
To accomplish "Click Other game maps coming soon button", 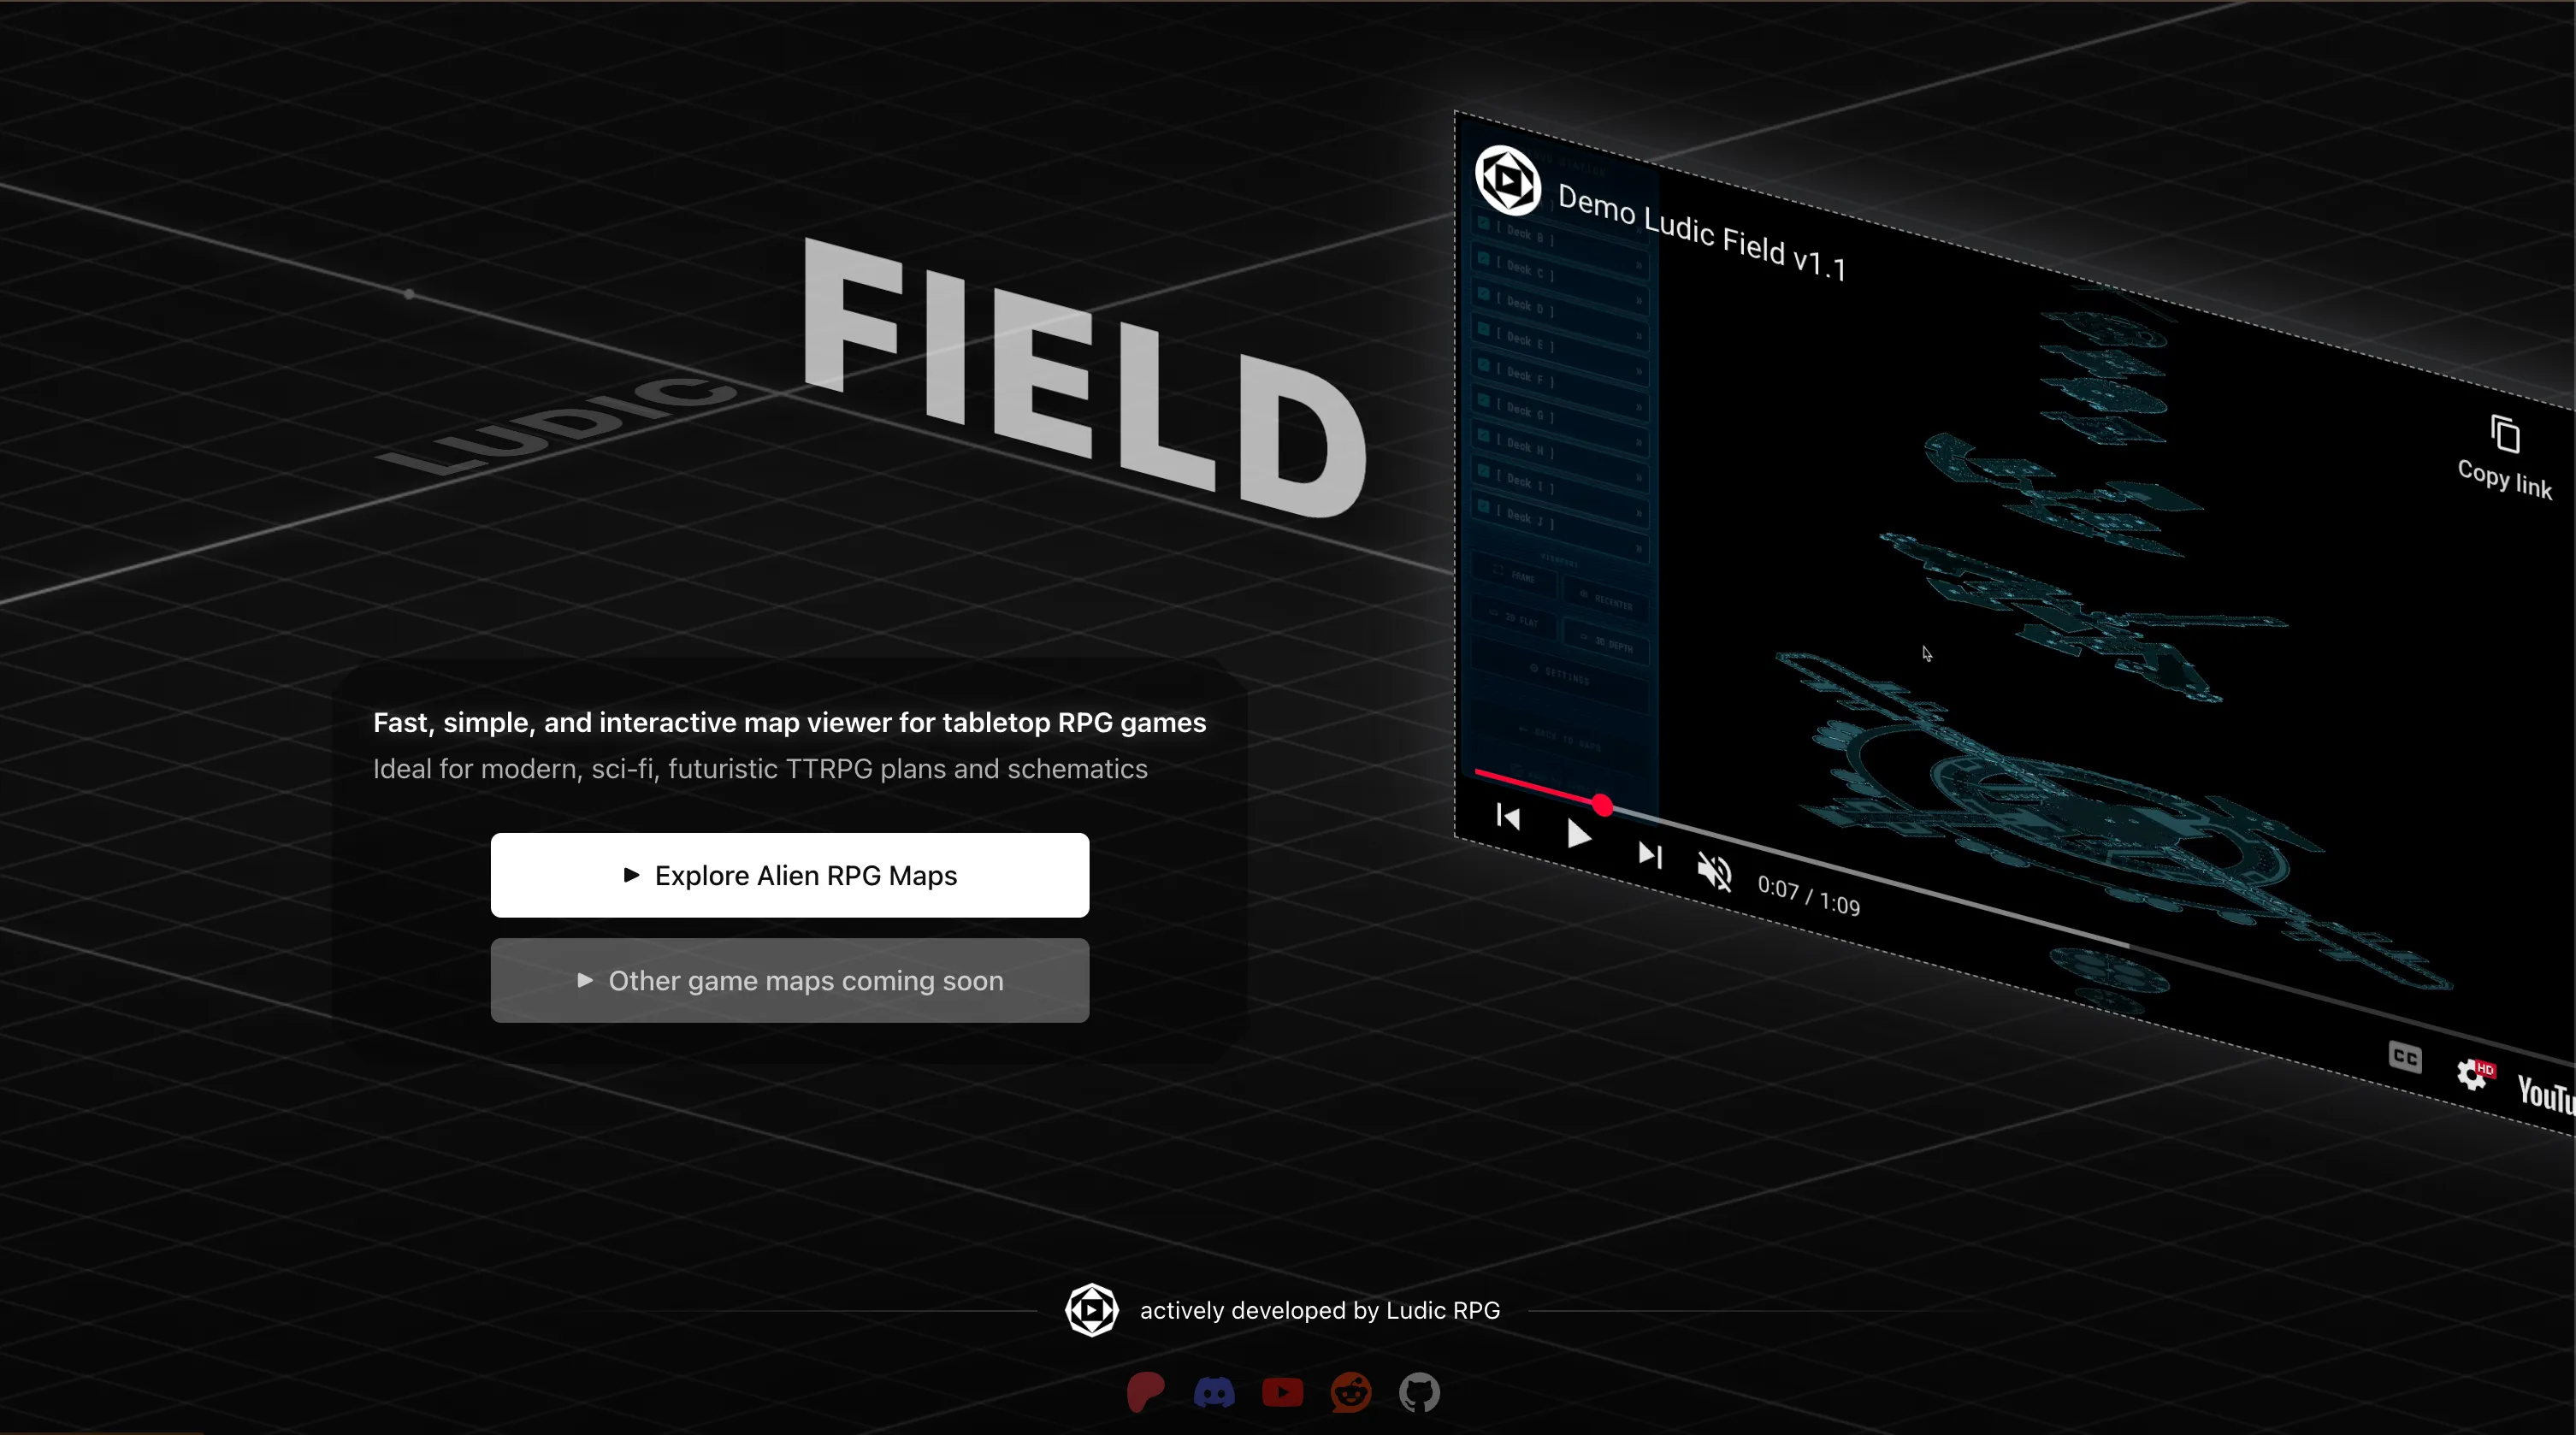I will pyautogui.click(x=789, y=980).
